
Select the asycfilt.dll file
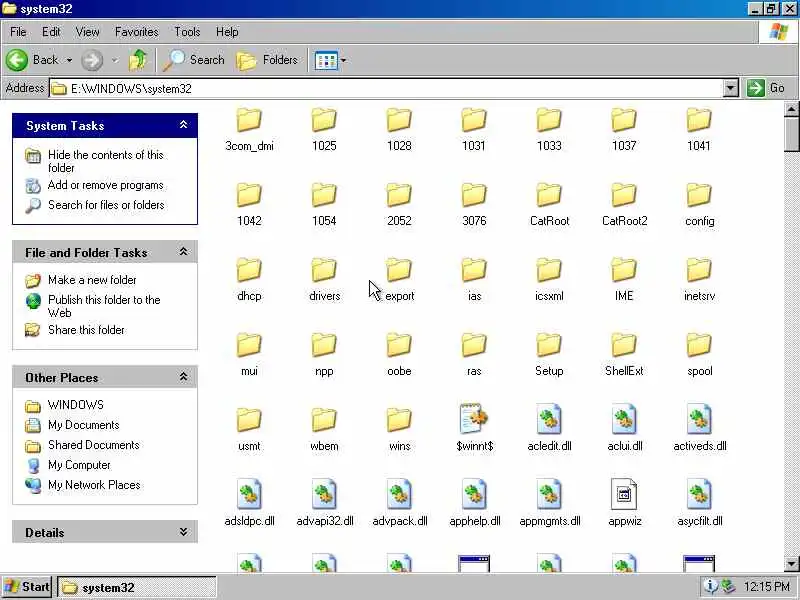coord(699,503)
